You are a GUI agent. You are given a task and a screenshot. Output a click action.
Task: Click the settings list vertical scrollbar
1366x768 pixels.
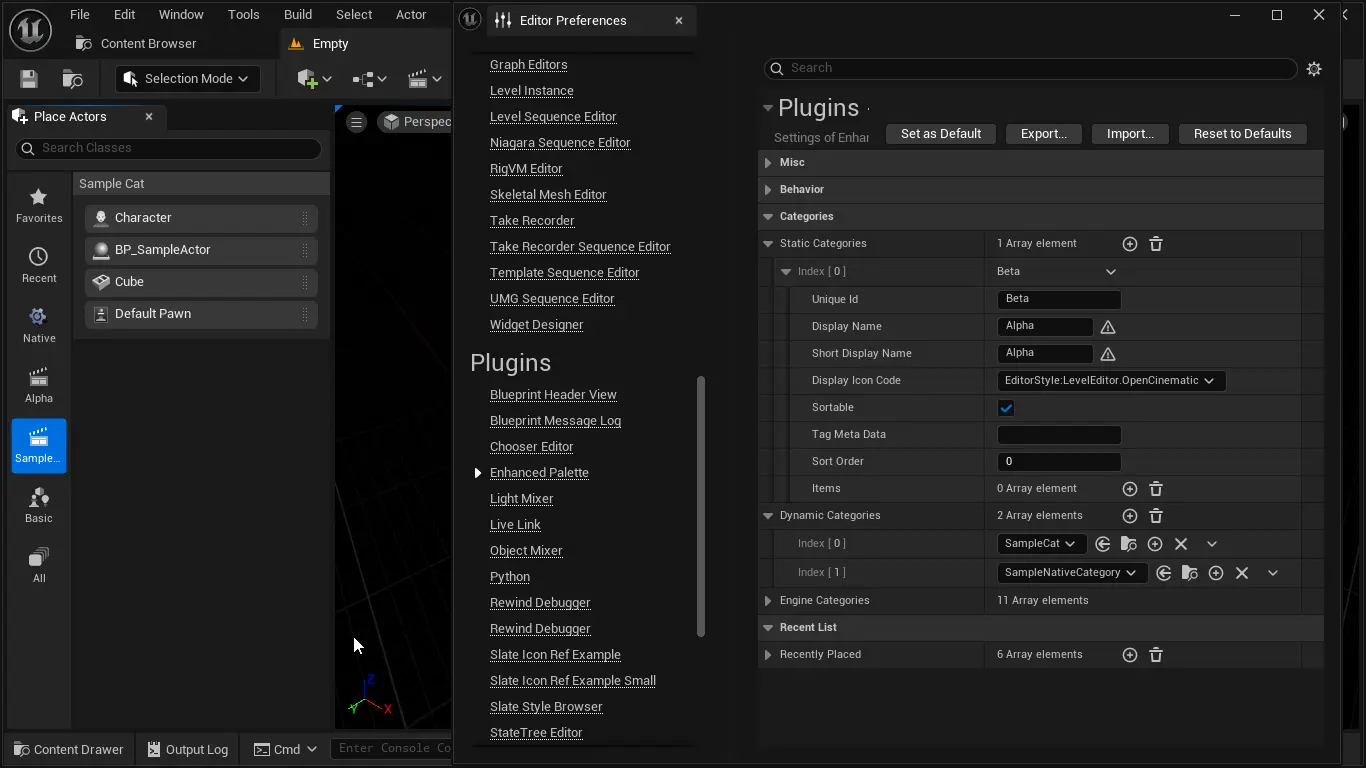coord(701,505)
